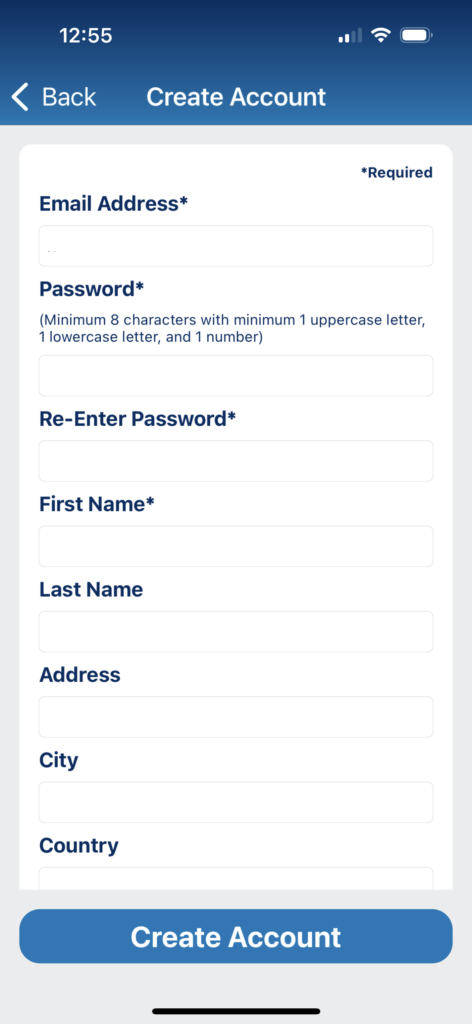Tap the Back chevron arrow icon
This screenshot has width=472, height=1024.
coord(20,97)
